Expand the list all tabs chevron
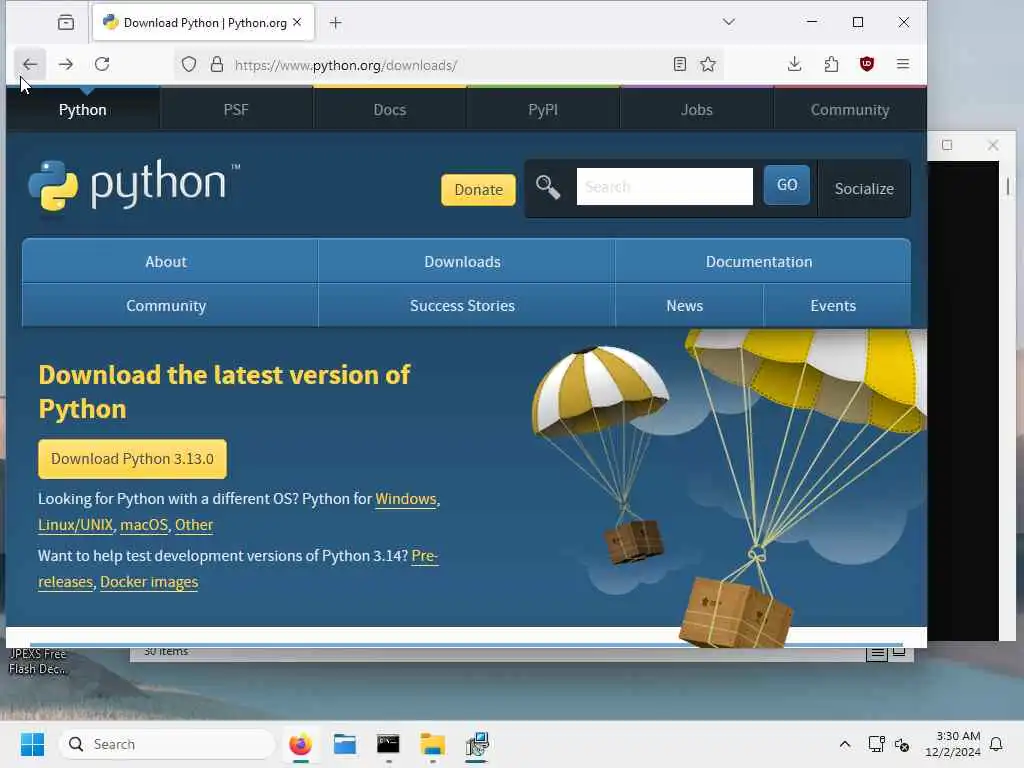1024x768 pixels. tap(729, 22)
